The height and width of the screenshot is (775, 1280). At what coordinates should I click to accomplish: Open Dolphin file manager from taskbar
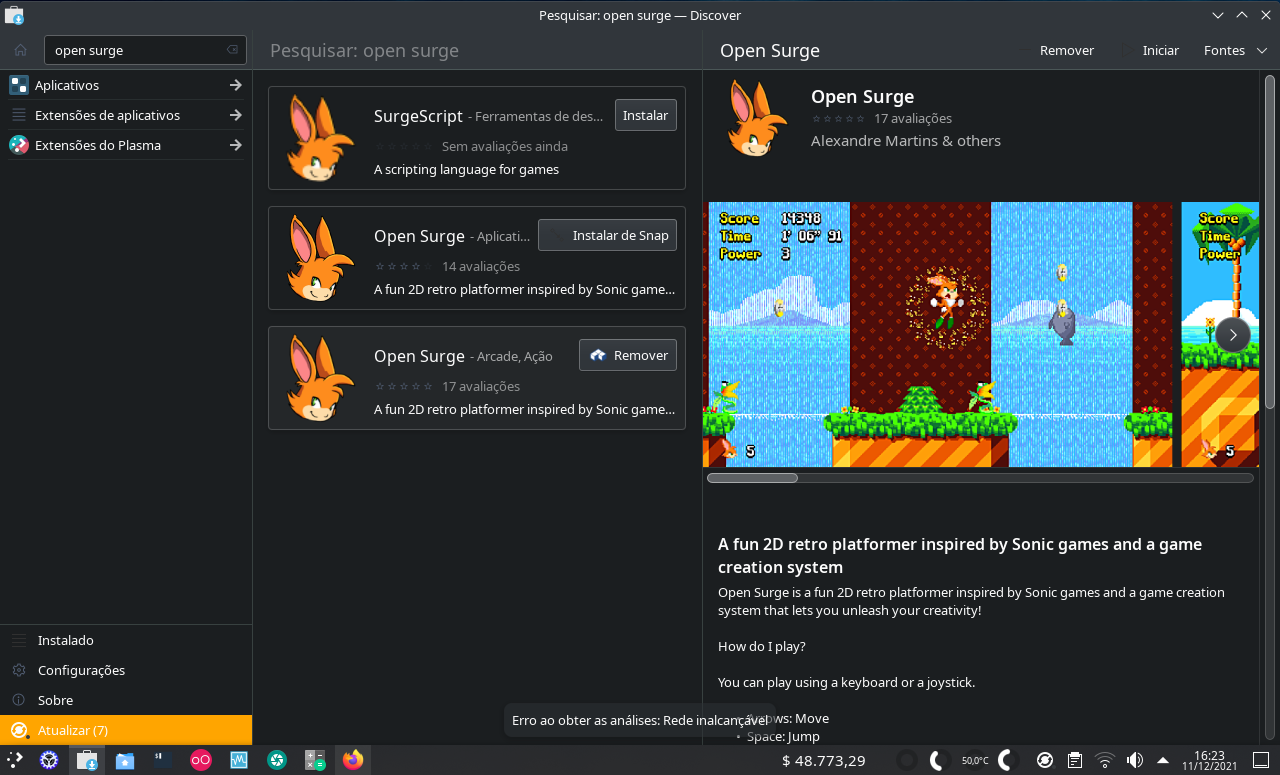coord(125,760)
